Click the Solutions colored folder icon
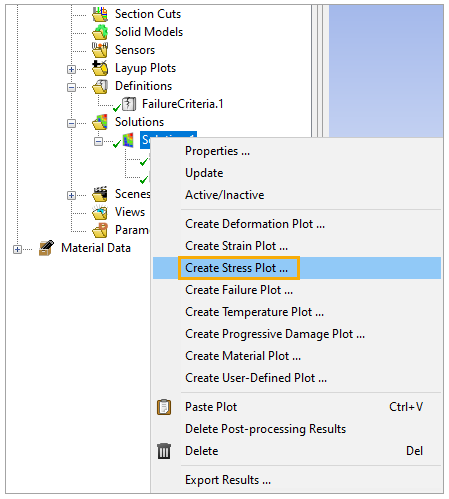This screenshot has width=449, height=499. (100, 122)
